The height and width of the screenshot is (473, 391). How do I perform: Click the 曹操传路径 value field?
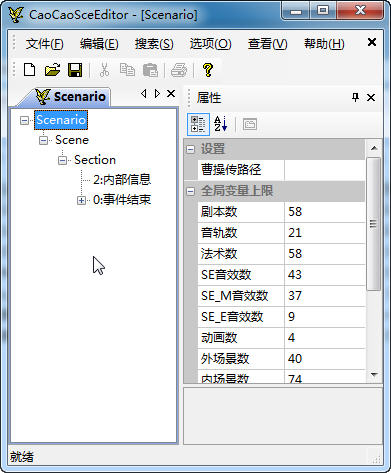pos(325,170)
